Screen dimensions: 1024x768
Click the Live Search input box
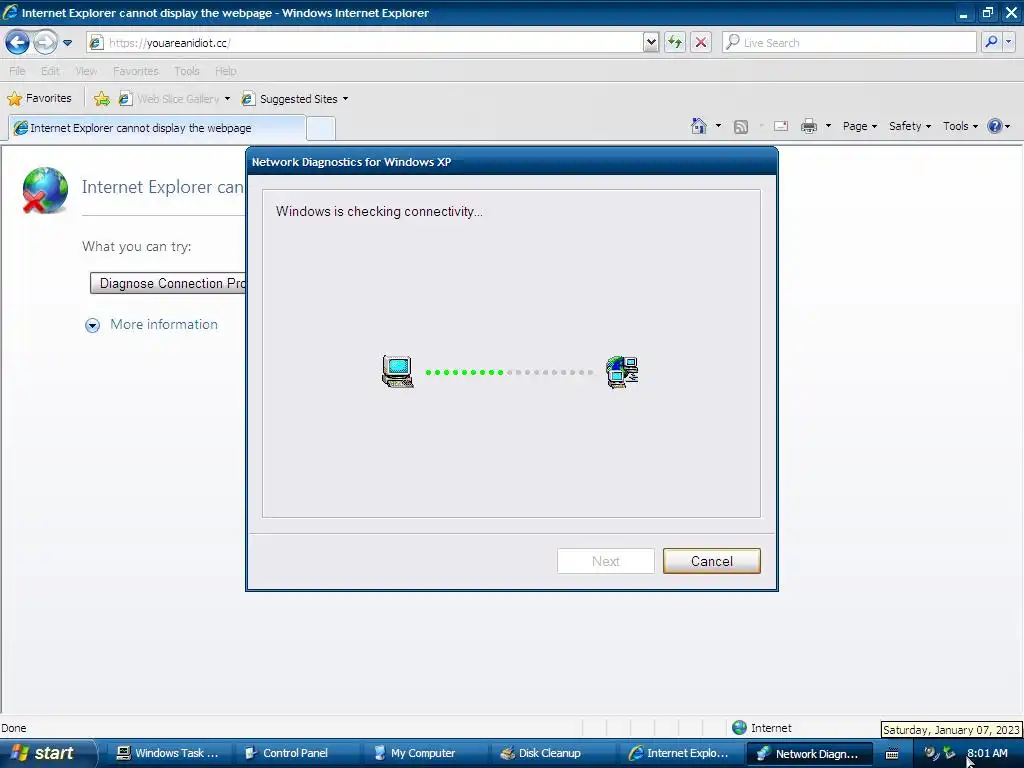(849, 43)
